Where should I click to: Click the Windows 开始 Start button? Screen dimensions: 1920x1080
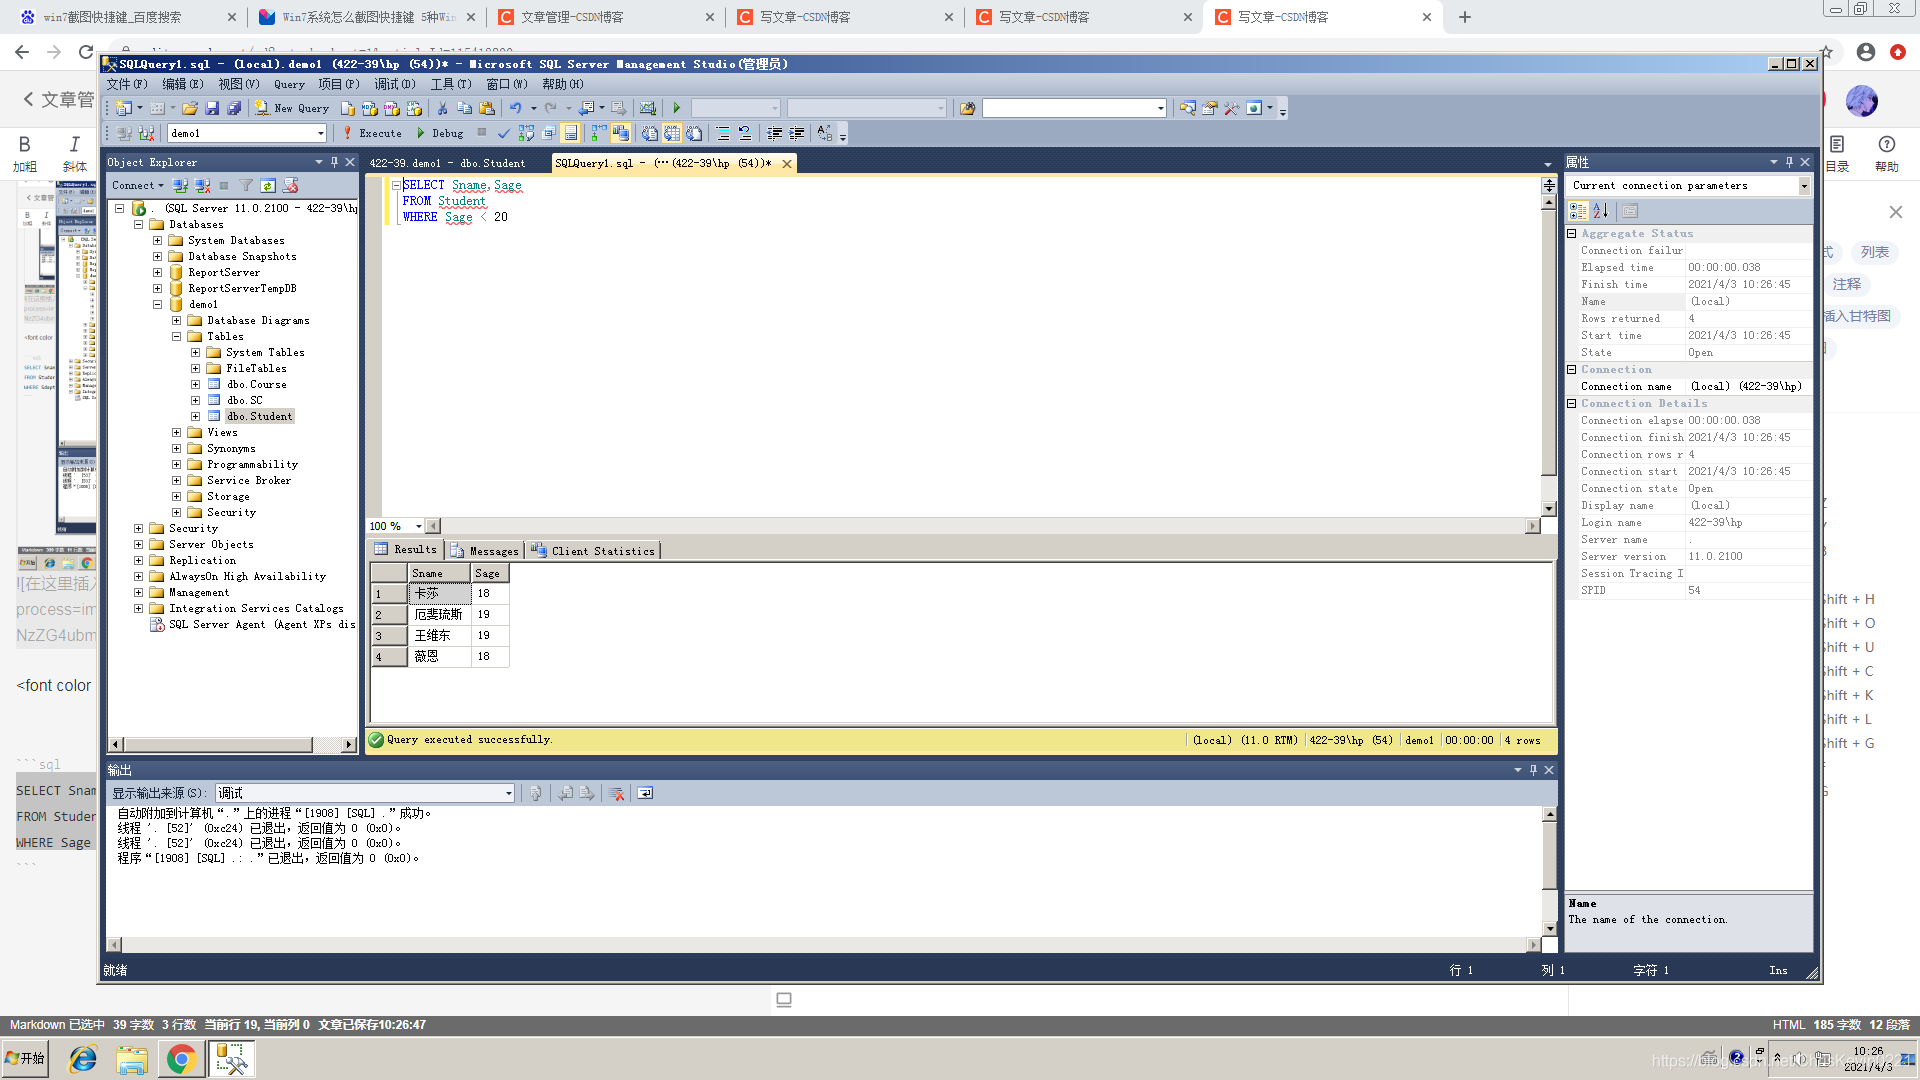coord(26,1059)
